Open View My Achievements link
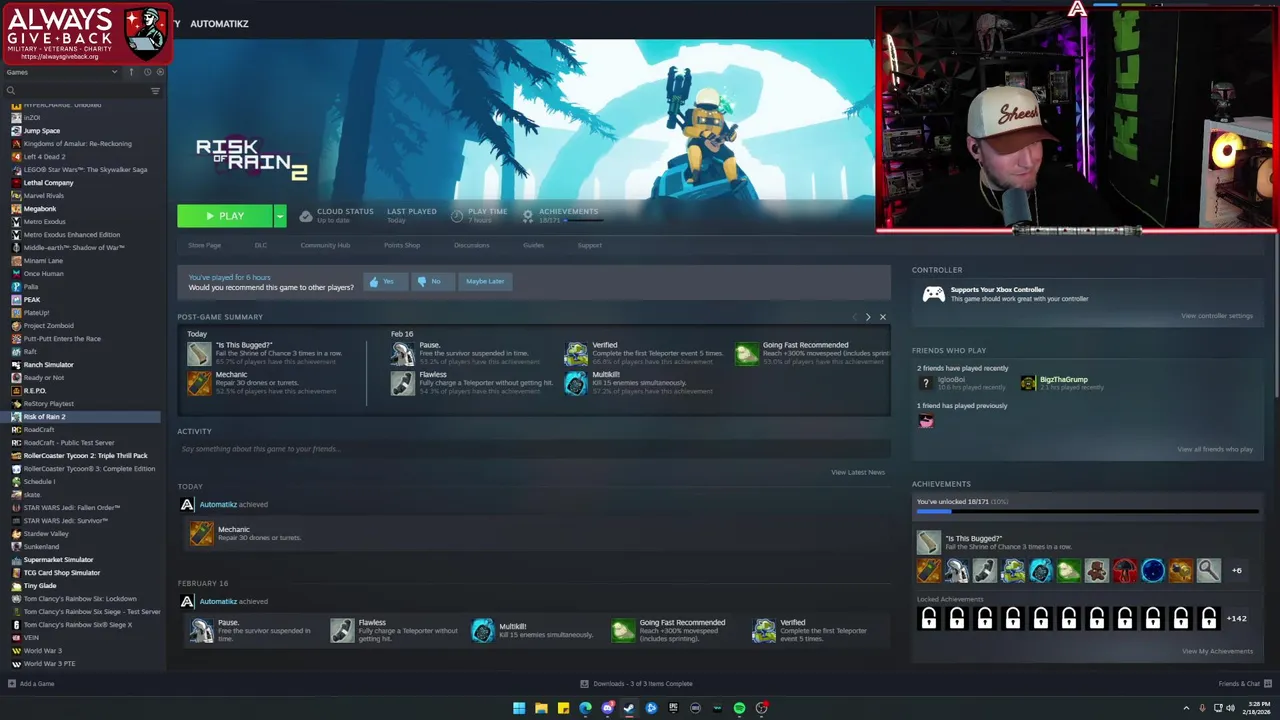1280x720 pixels. (1217, 651)
